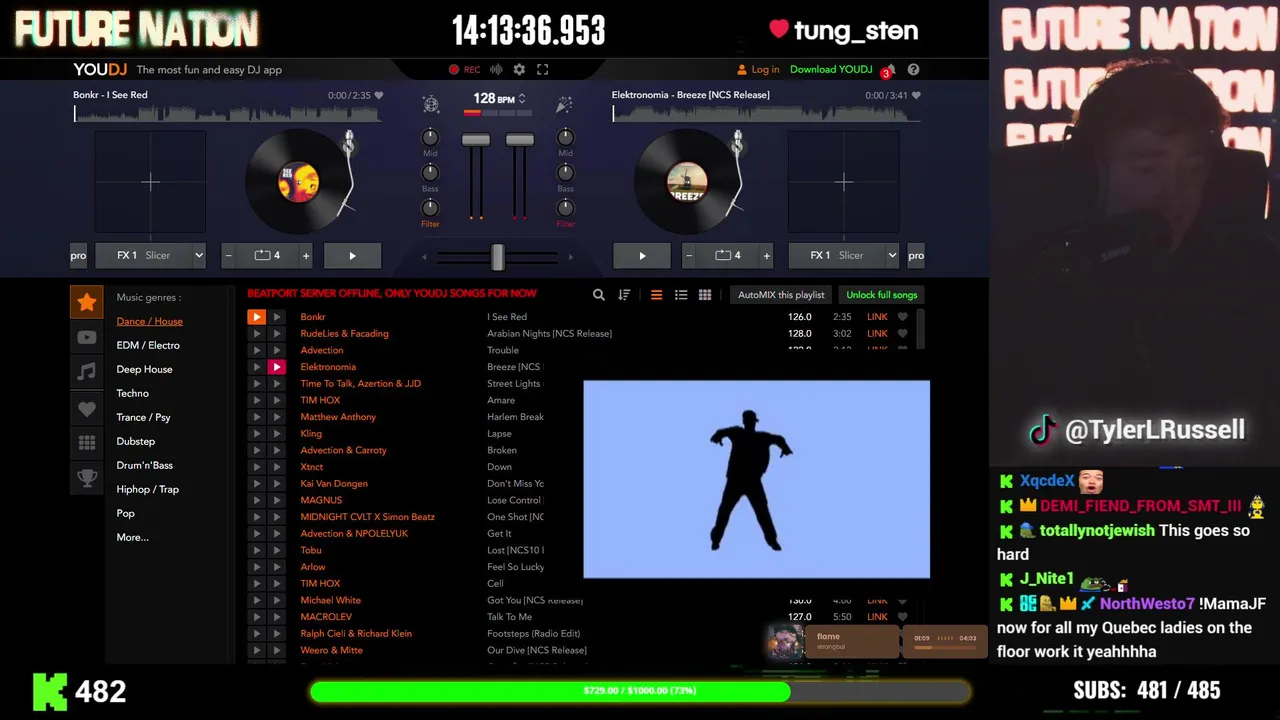Switch to grid view icon
Screen dimensions: 1280x720
coord(705,295)
